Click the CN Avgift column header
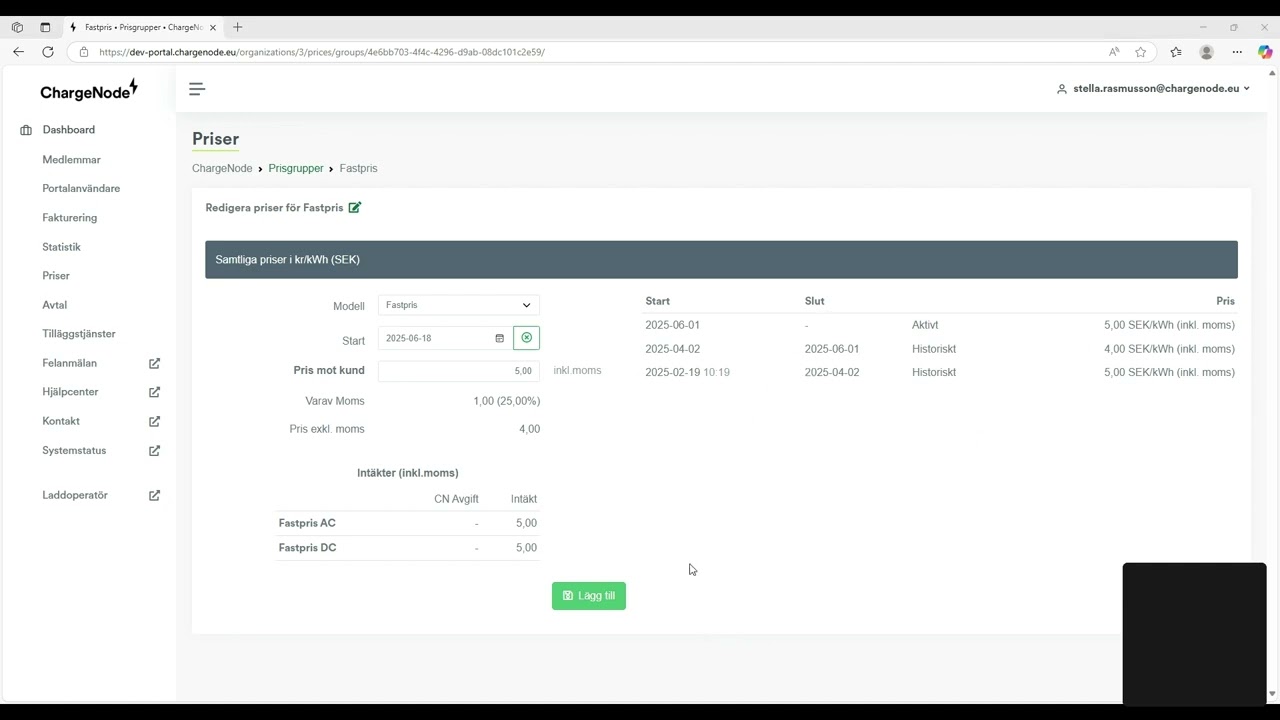1280x720 pixels. click(x=456, y=499)
